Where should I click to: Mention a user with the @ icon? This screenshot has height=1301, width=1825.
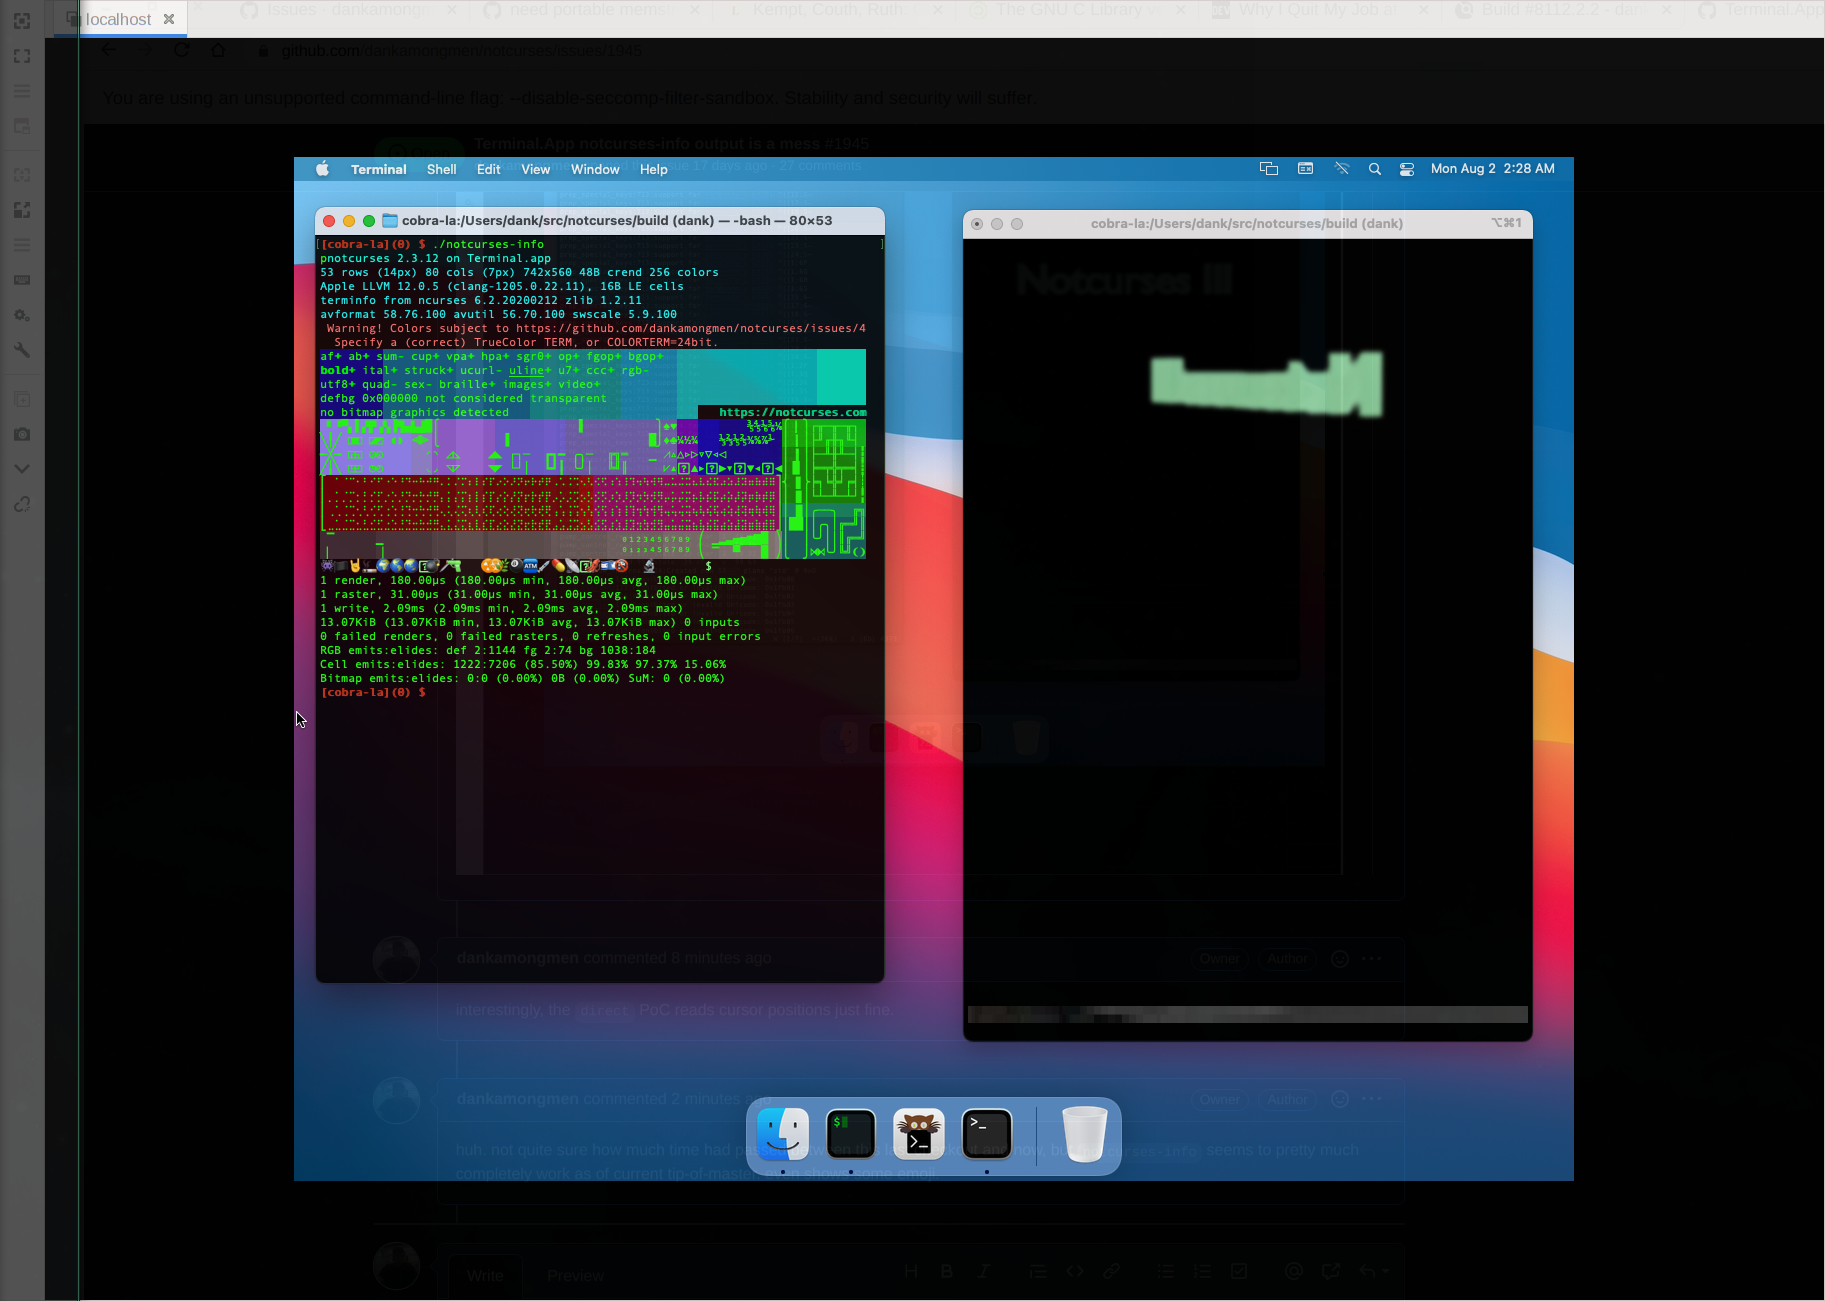[x=1292, y=1271]
